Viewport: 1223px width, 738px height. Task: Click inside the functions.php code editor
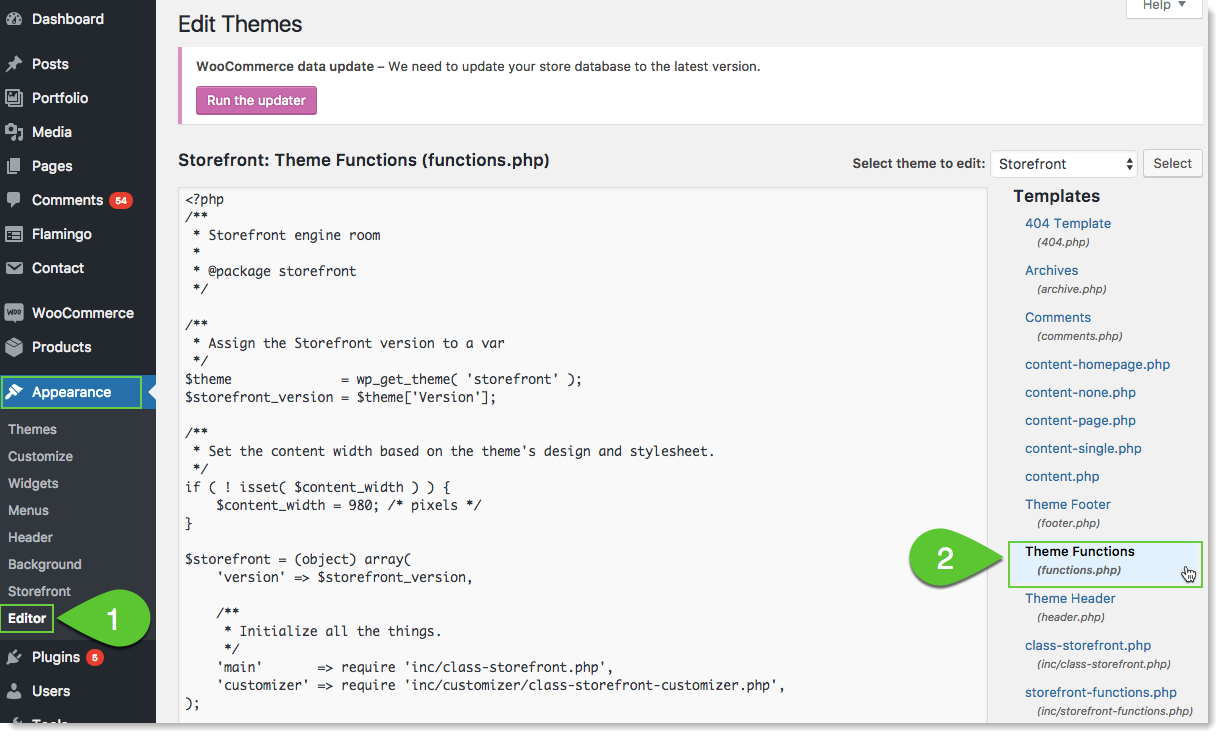(582, 455)
